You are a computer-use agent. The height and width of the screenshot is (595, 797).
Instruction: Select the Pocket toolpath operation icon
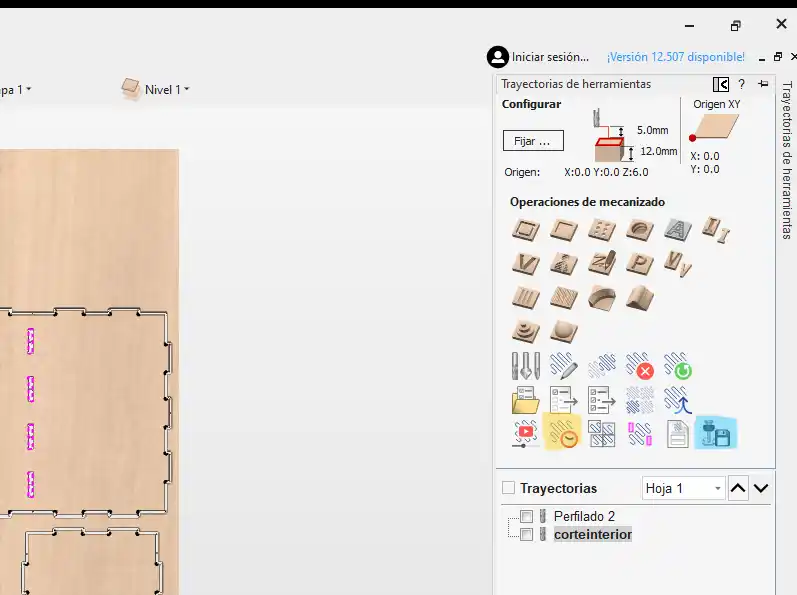point(564,229)
